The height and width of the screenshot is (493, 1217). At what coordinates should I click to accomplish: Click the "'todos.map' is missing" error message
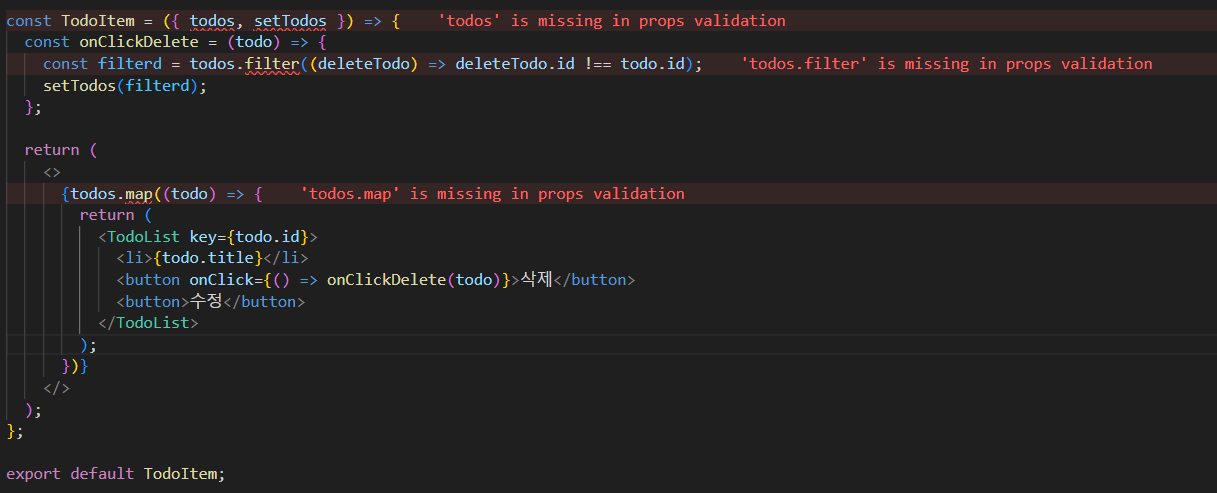pos(492,193)
